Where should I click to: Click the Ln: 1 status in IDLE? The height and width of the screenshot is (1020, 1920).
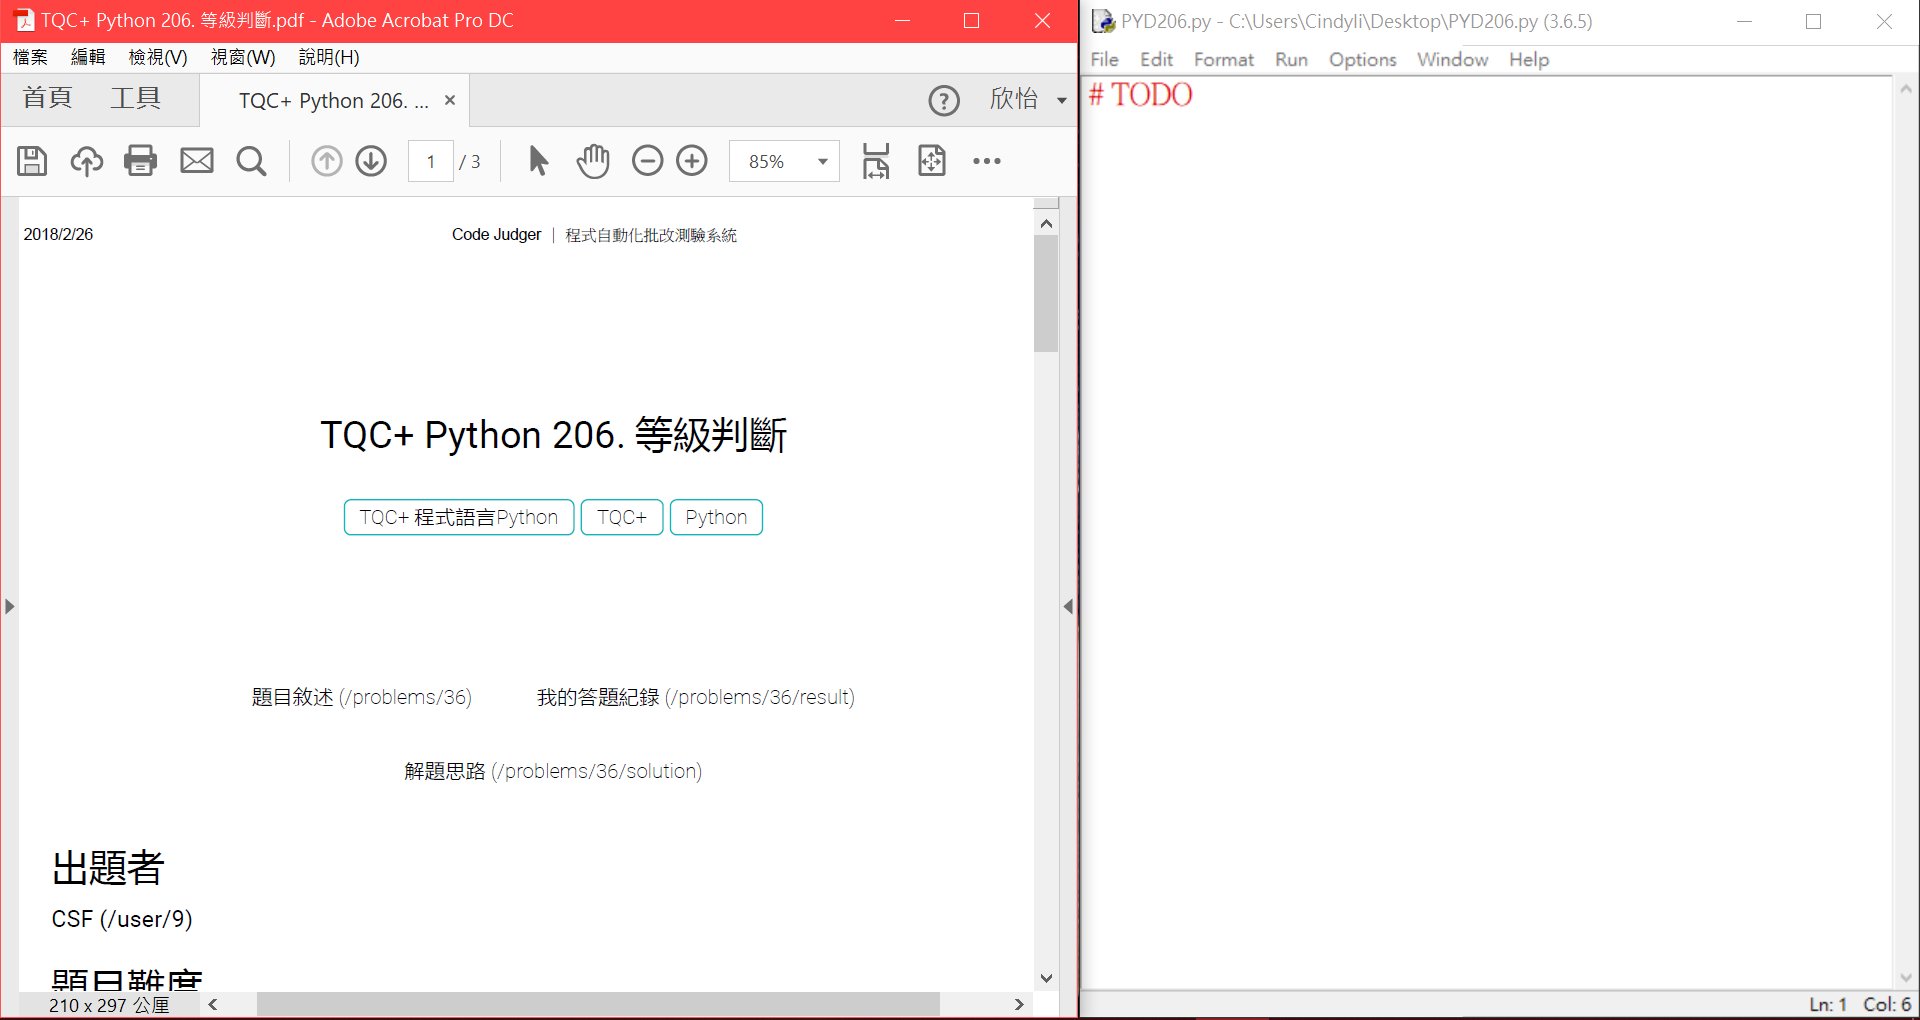[1827, 1004]
